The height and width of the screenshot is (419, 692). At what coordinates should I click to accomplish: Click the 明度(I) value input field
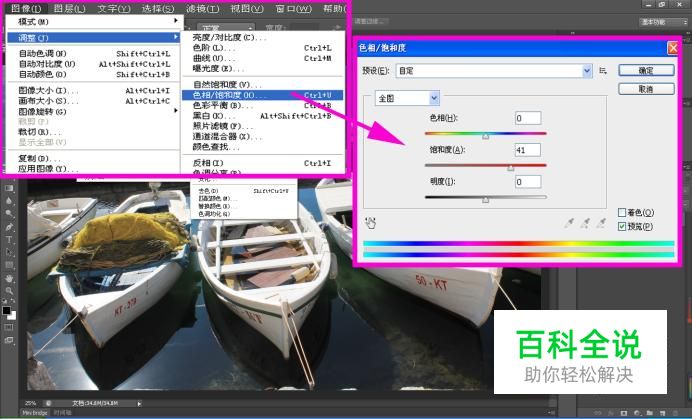[x=528, y=181]
